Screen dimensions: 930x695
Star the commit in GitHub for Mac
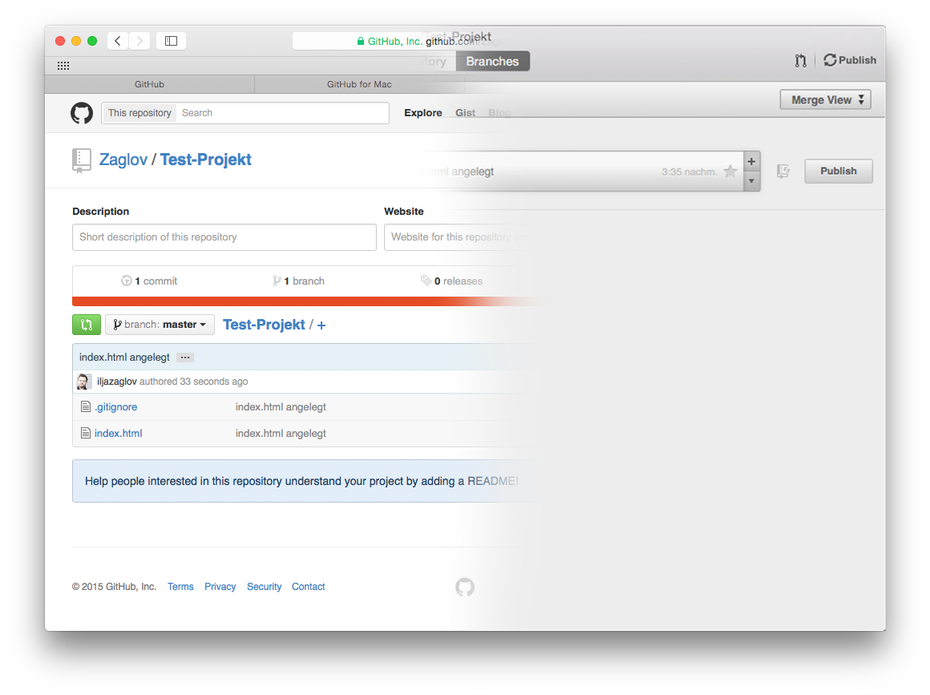tap(730, 171)
